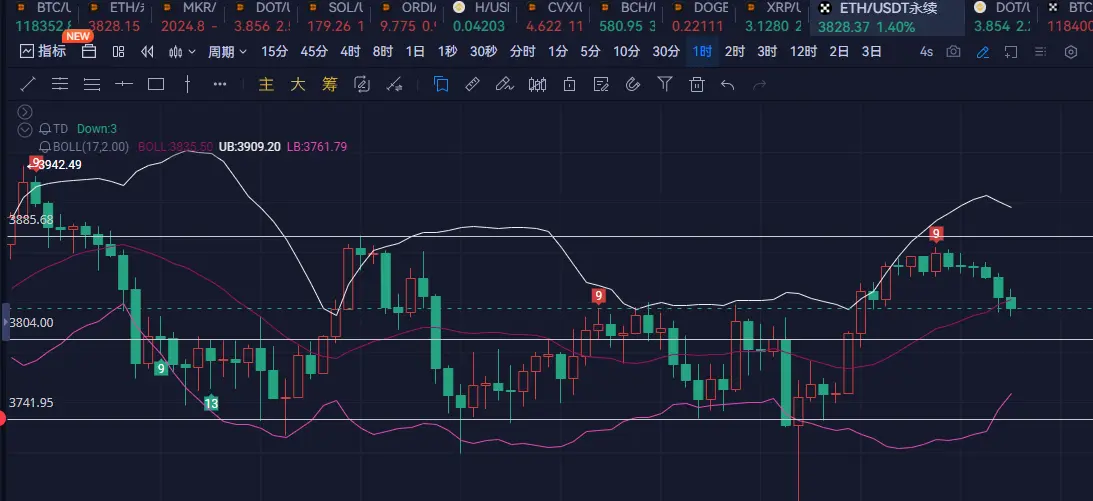Switch to the MKR symbol tab
Image resolution: width=1093 pixels, height=501 pixels.
tap(188, 17)
